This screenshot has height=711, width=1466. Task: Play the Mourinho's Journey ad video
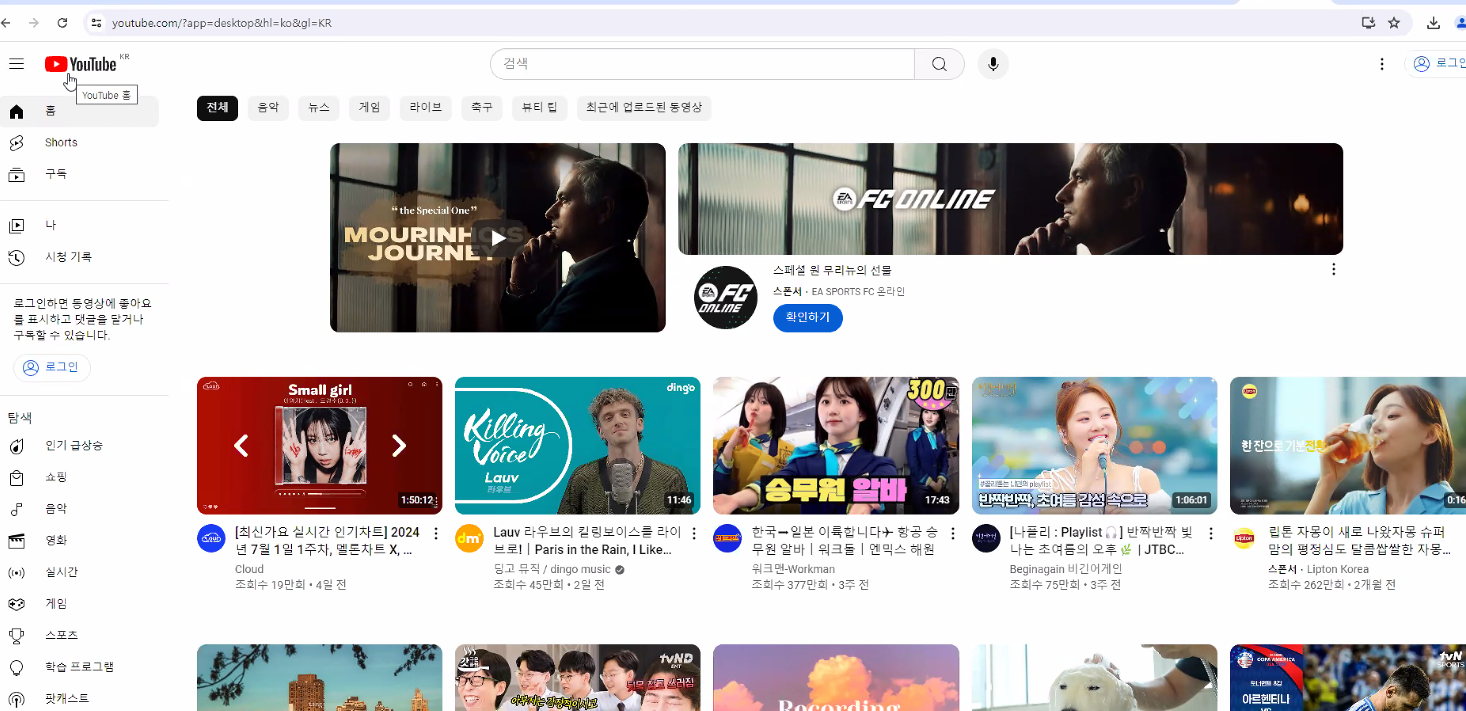(x=498, y=238)
